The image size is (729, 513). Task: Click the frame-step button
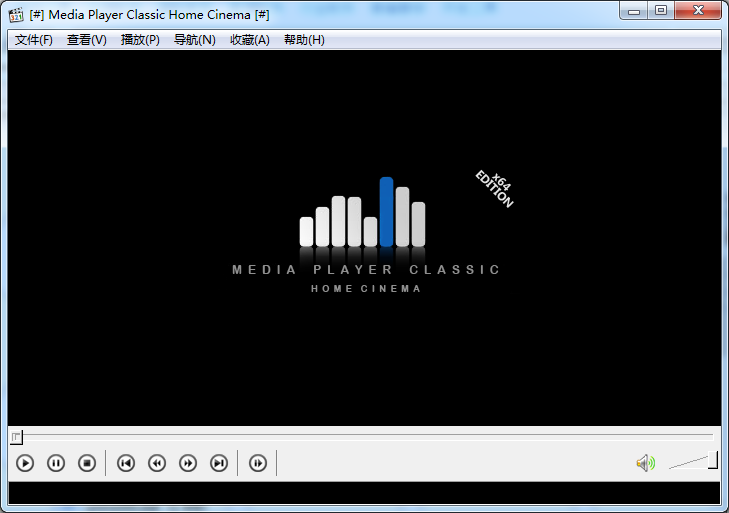click(258, 463)
